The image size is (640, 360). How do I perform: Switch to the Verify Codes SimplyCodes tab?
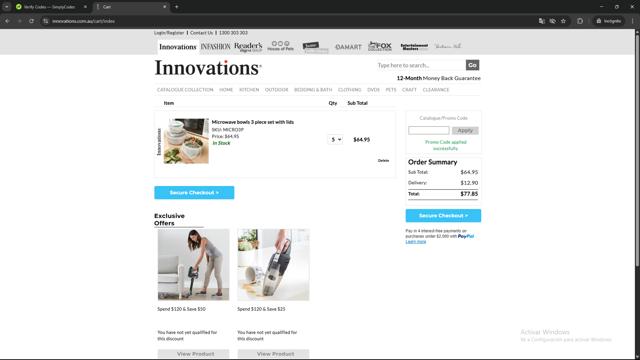tap(50, 7)
